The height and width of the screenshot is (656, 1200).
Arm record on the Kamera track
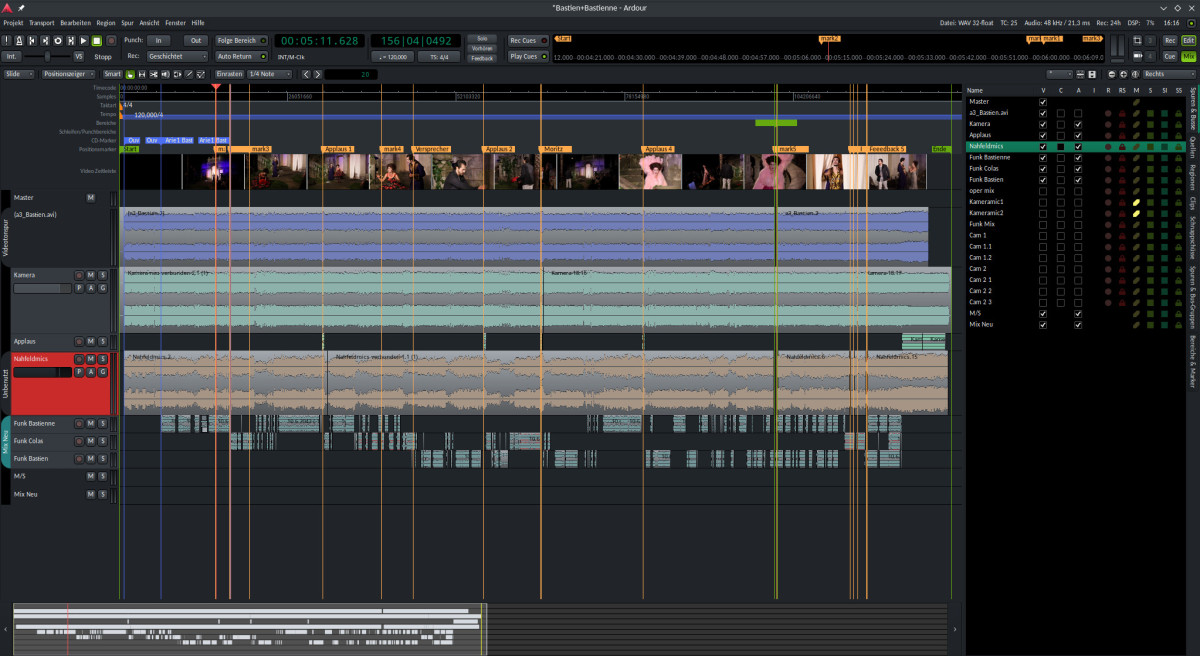pyautogui.click(x=79, y=275)
